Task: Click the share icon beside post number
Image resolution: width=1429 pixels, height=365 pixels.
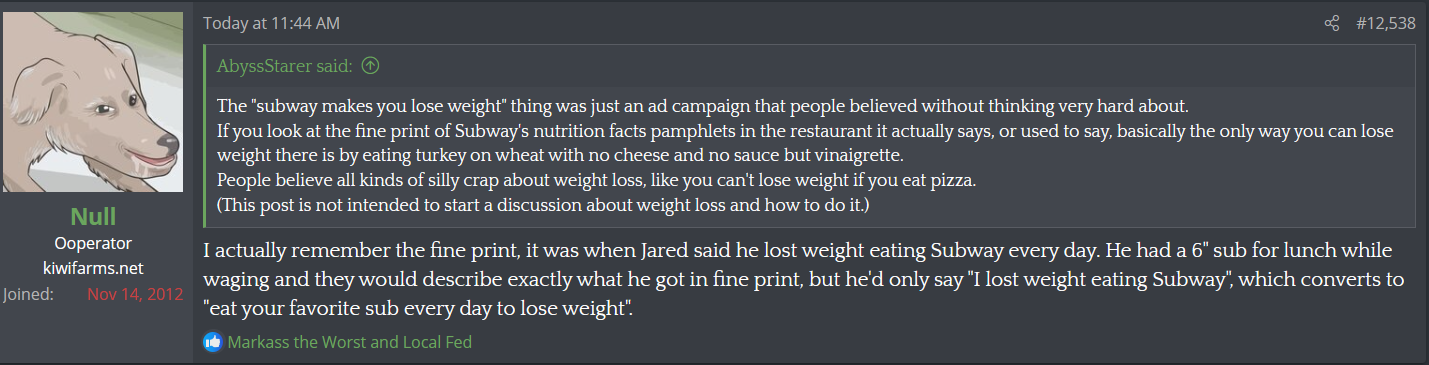Action: [1331, 23]
